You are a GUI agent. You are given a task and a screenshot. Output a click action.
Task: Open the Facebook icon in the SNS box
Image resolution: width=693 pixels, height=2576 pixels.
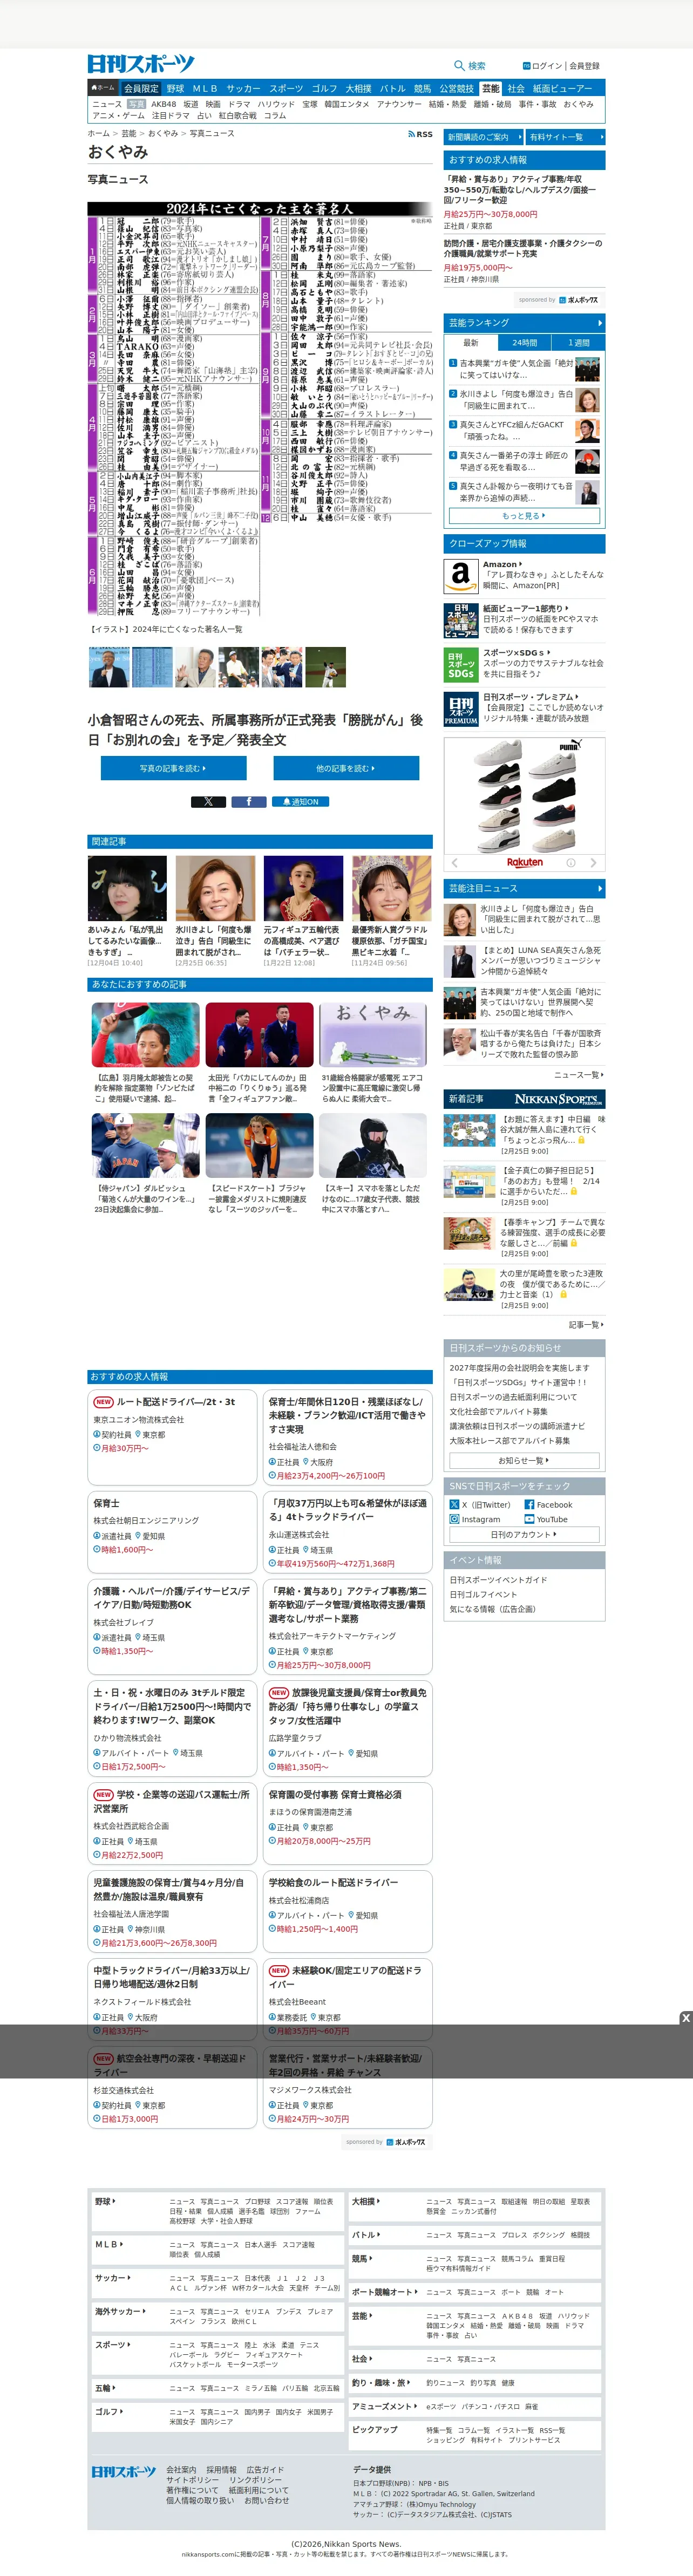click(x=530, y=1504)
